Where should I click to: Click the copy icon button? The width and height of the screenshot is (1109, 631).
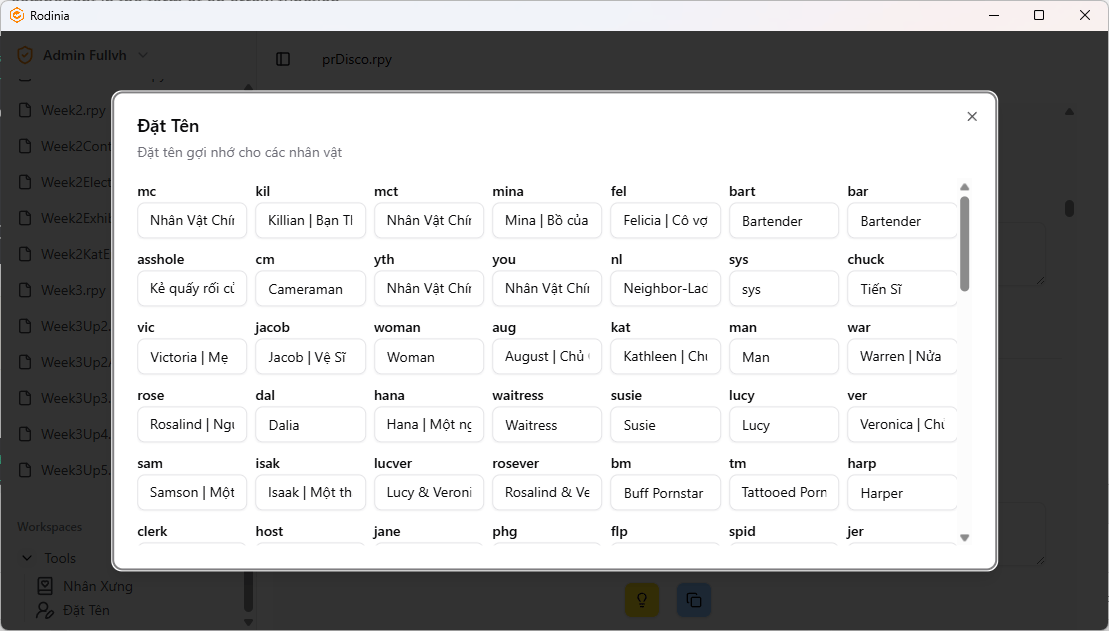coord(694,600)
